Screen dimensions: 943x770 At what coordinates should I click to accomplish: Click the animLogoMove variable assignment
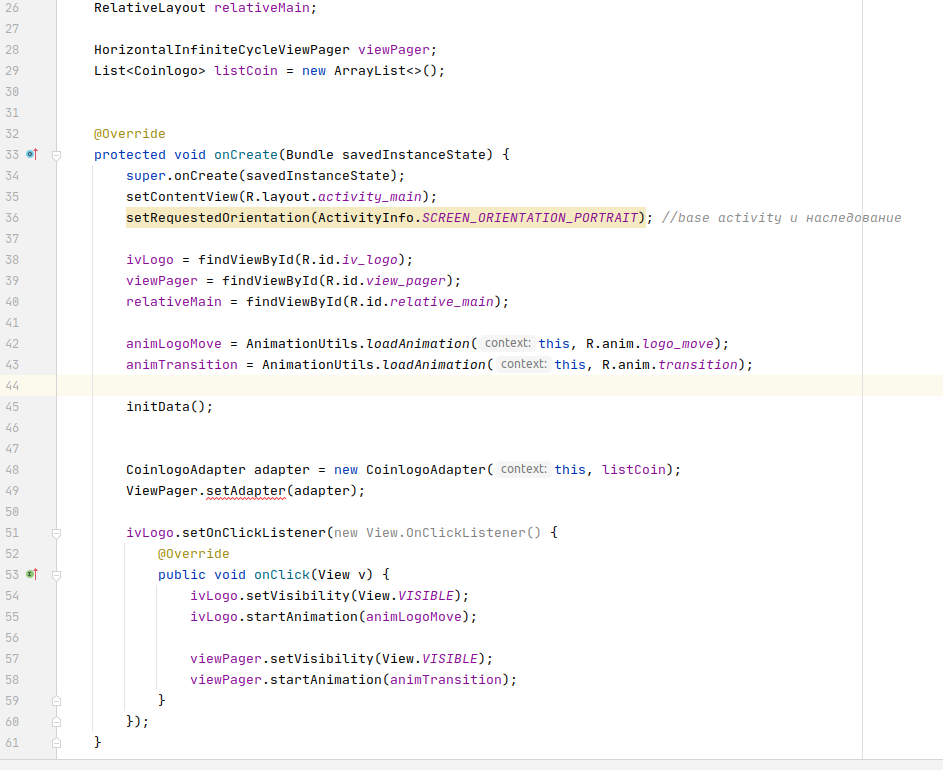point(173,343)
